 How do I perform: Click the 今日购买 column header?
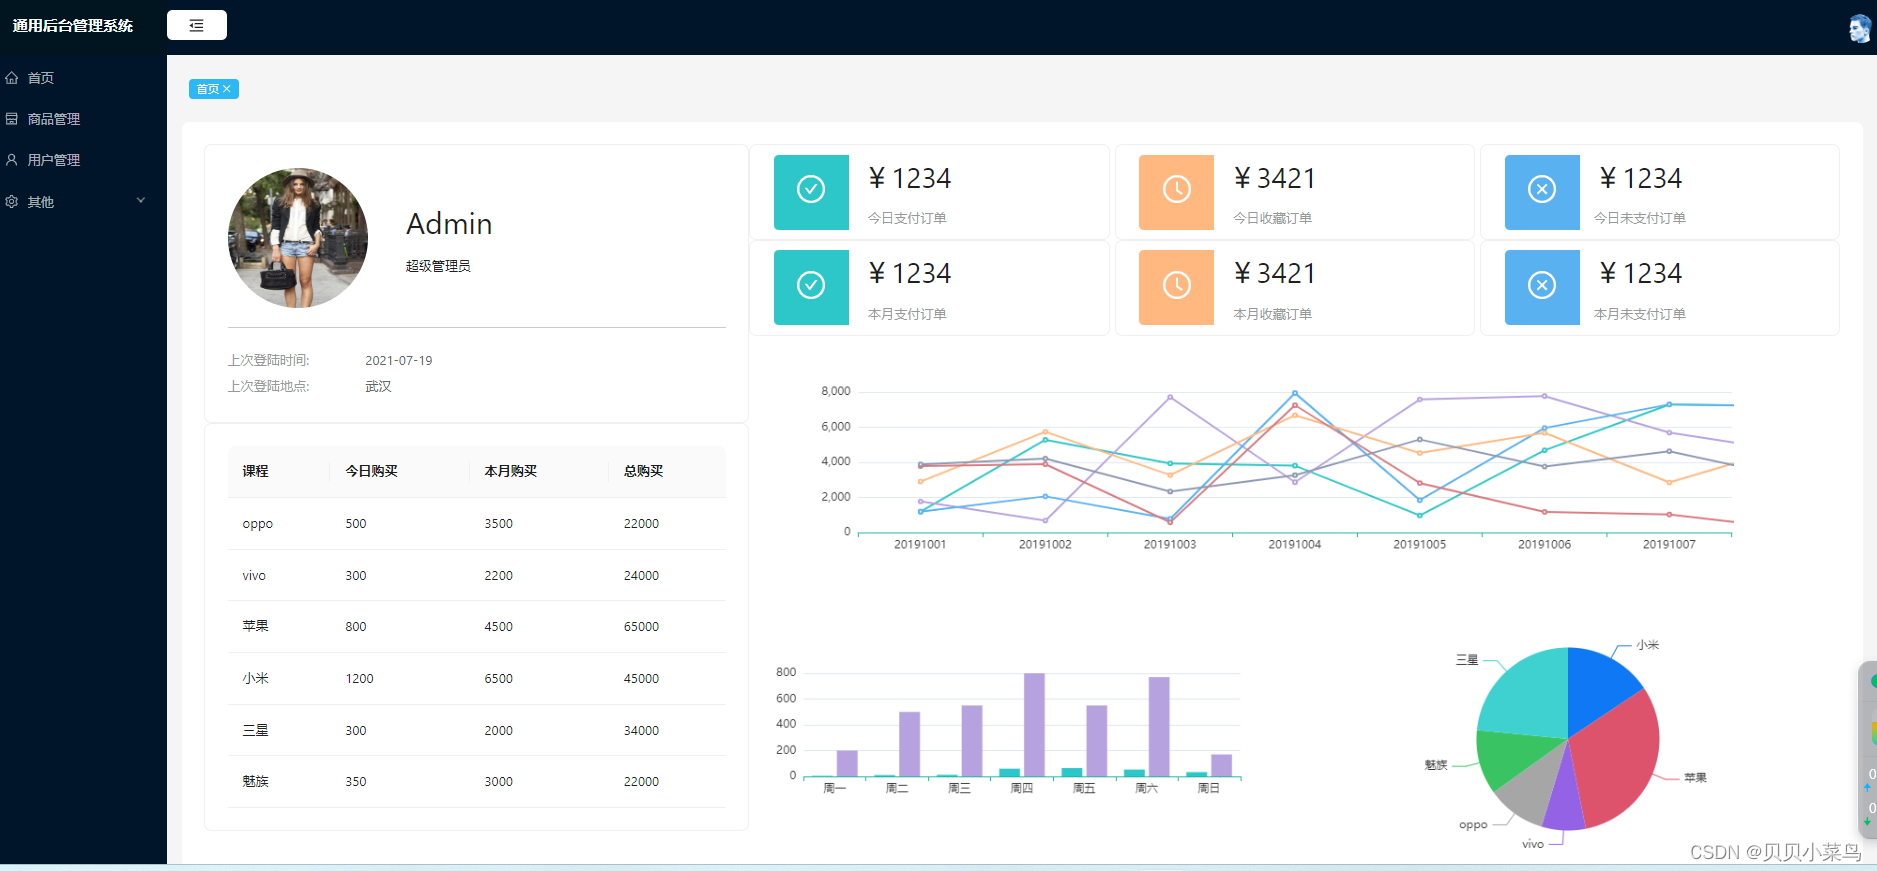372,471
